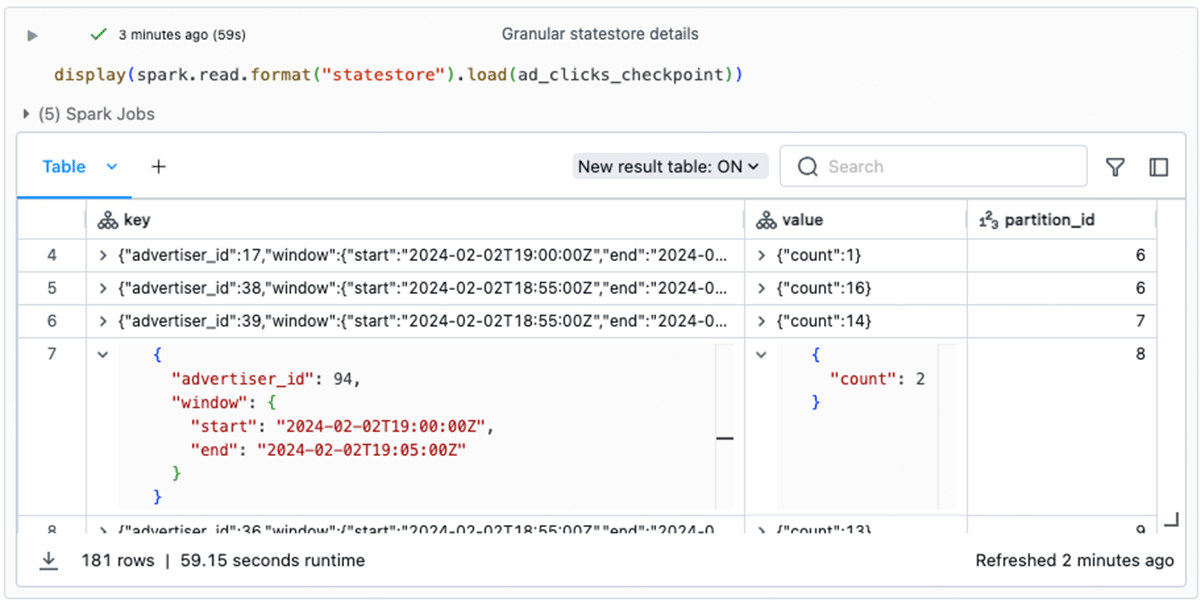The height and width of the screenshot is (607, 1200).
Task: Click the key column struct type icon
Action: [x=108, y=221]
